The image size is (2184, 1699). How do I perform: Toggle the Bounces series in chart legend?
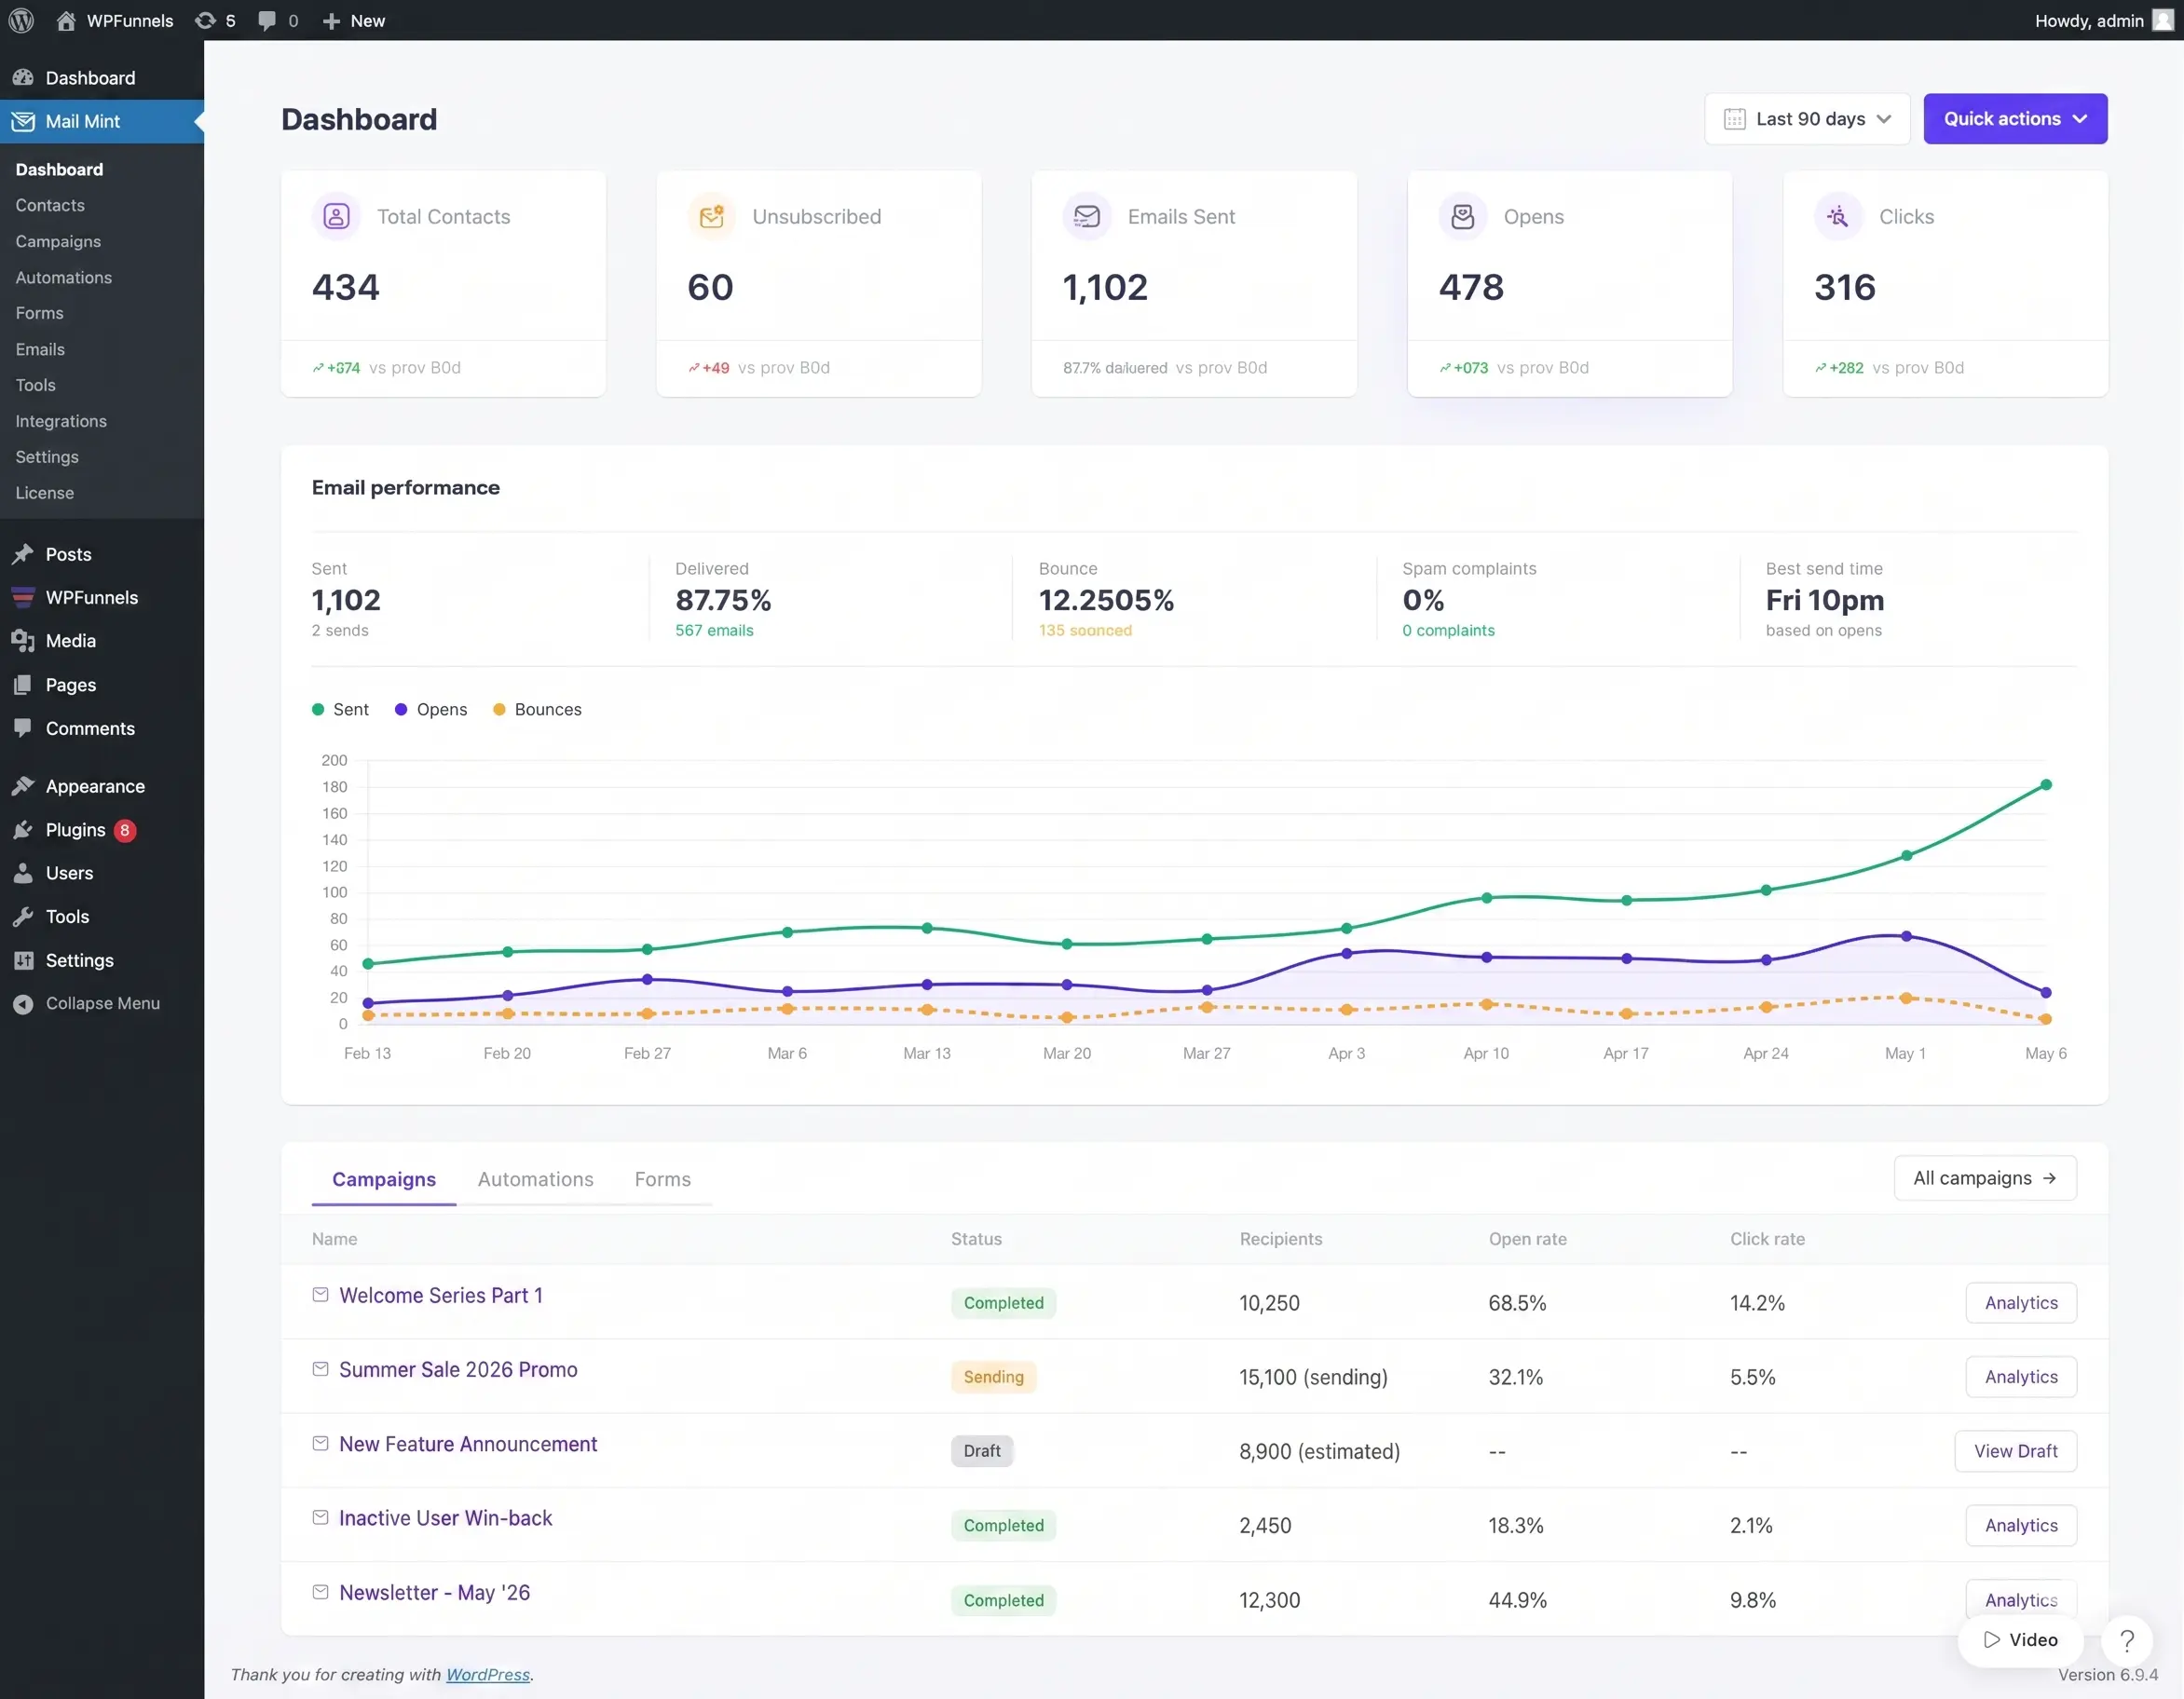(537, 709)
